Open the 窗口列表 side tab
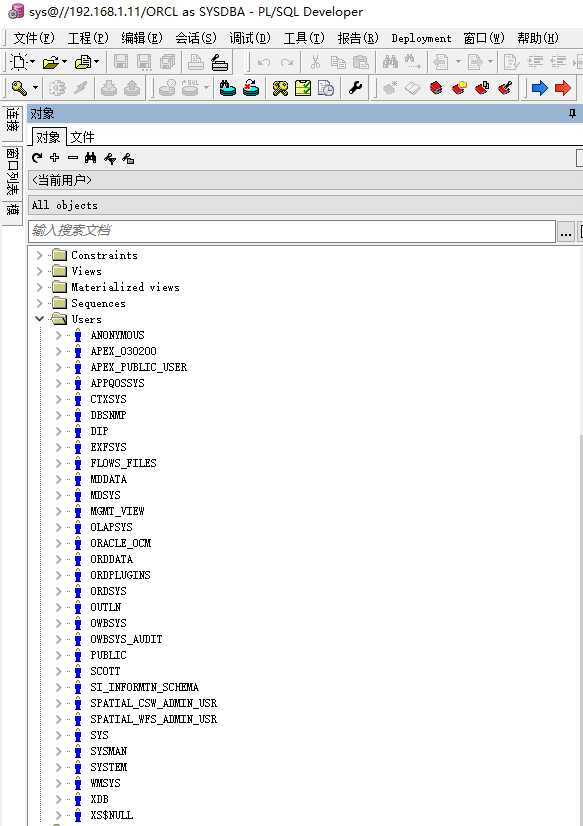Image resolution: width=583 pixels, height=826 pixels. click(12, 171)
